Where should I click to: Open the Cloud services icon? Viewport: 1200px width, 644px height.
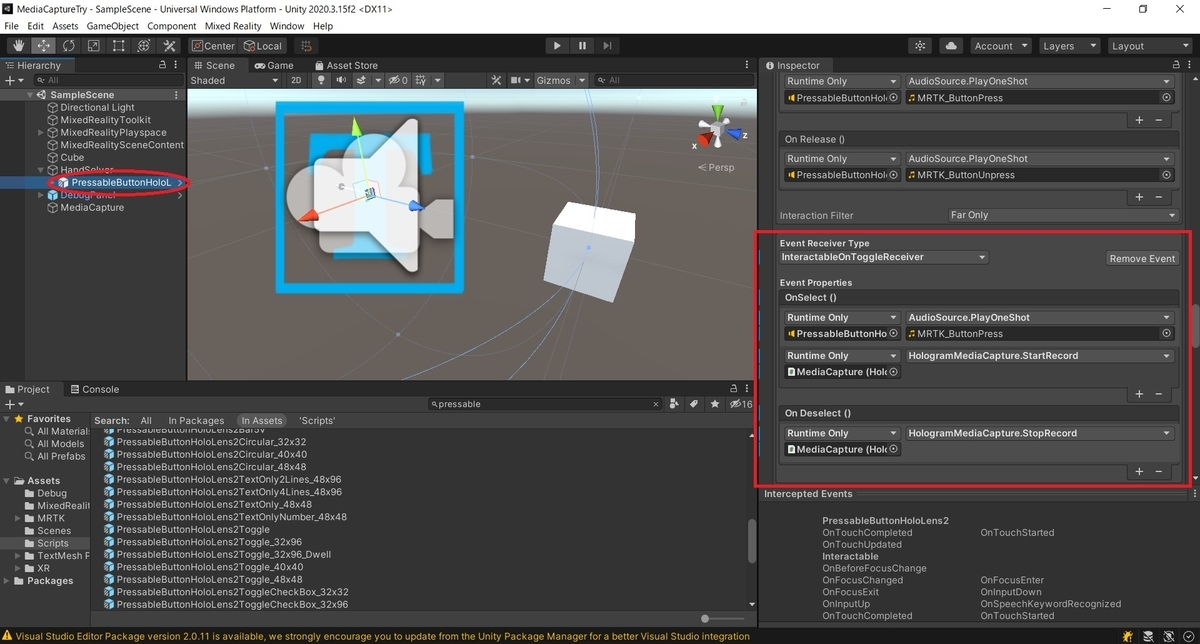coord(951,46)
